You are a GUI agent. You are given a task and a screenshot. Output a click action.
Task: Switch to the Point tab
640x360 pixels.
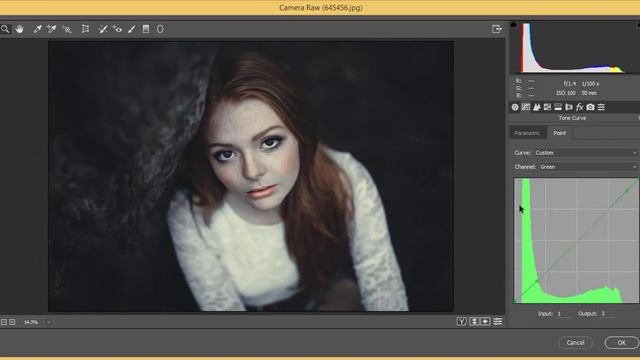560,133
